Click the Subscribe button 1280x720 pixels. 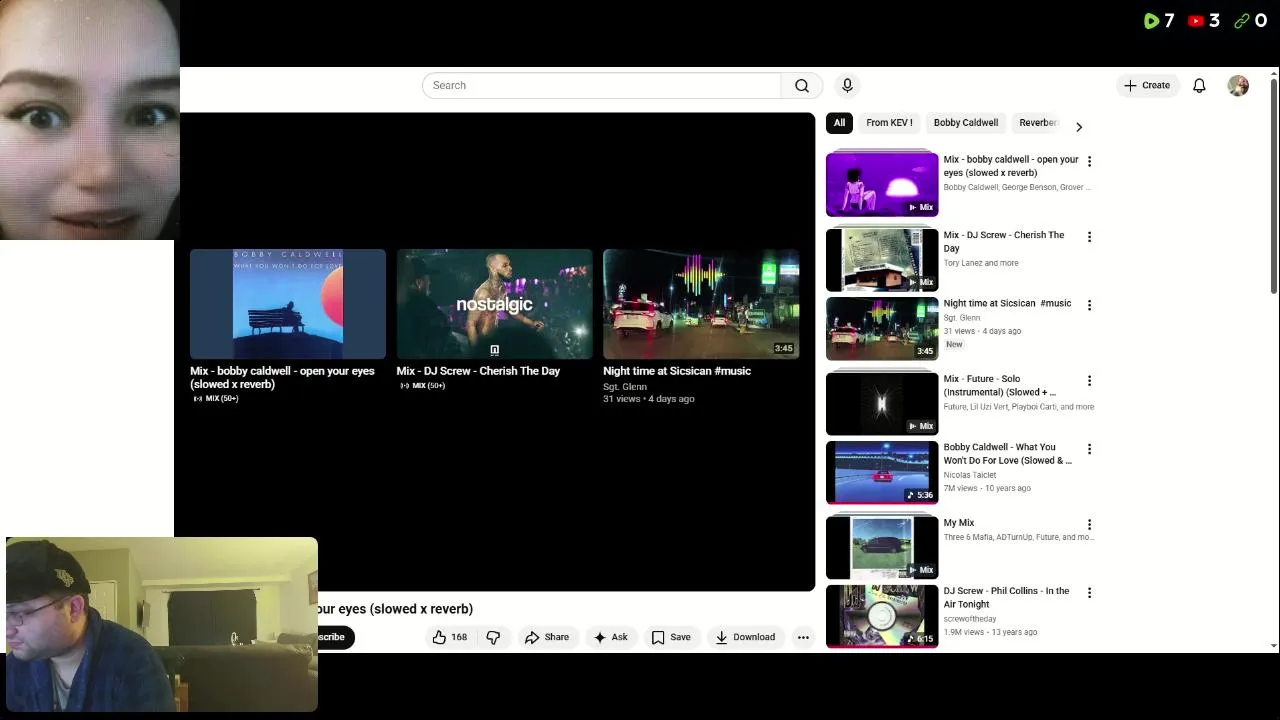334,637
